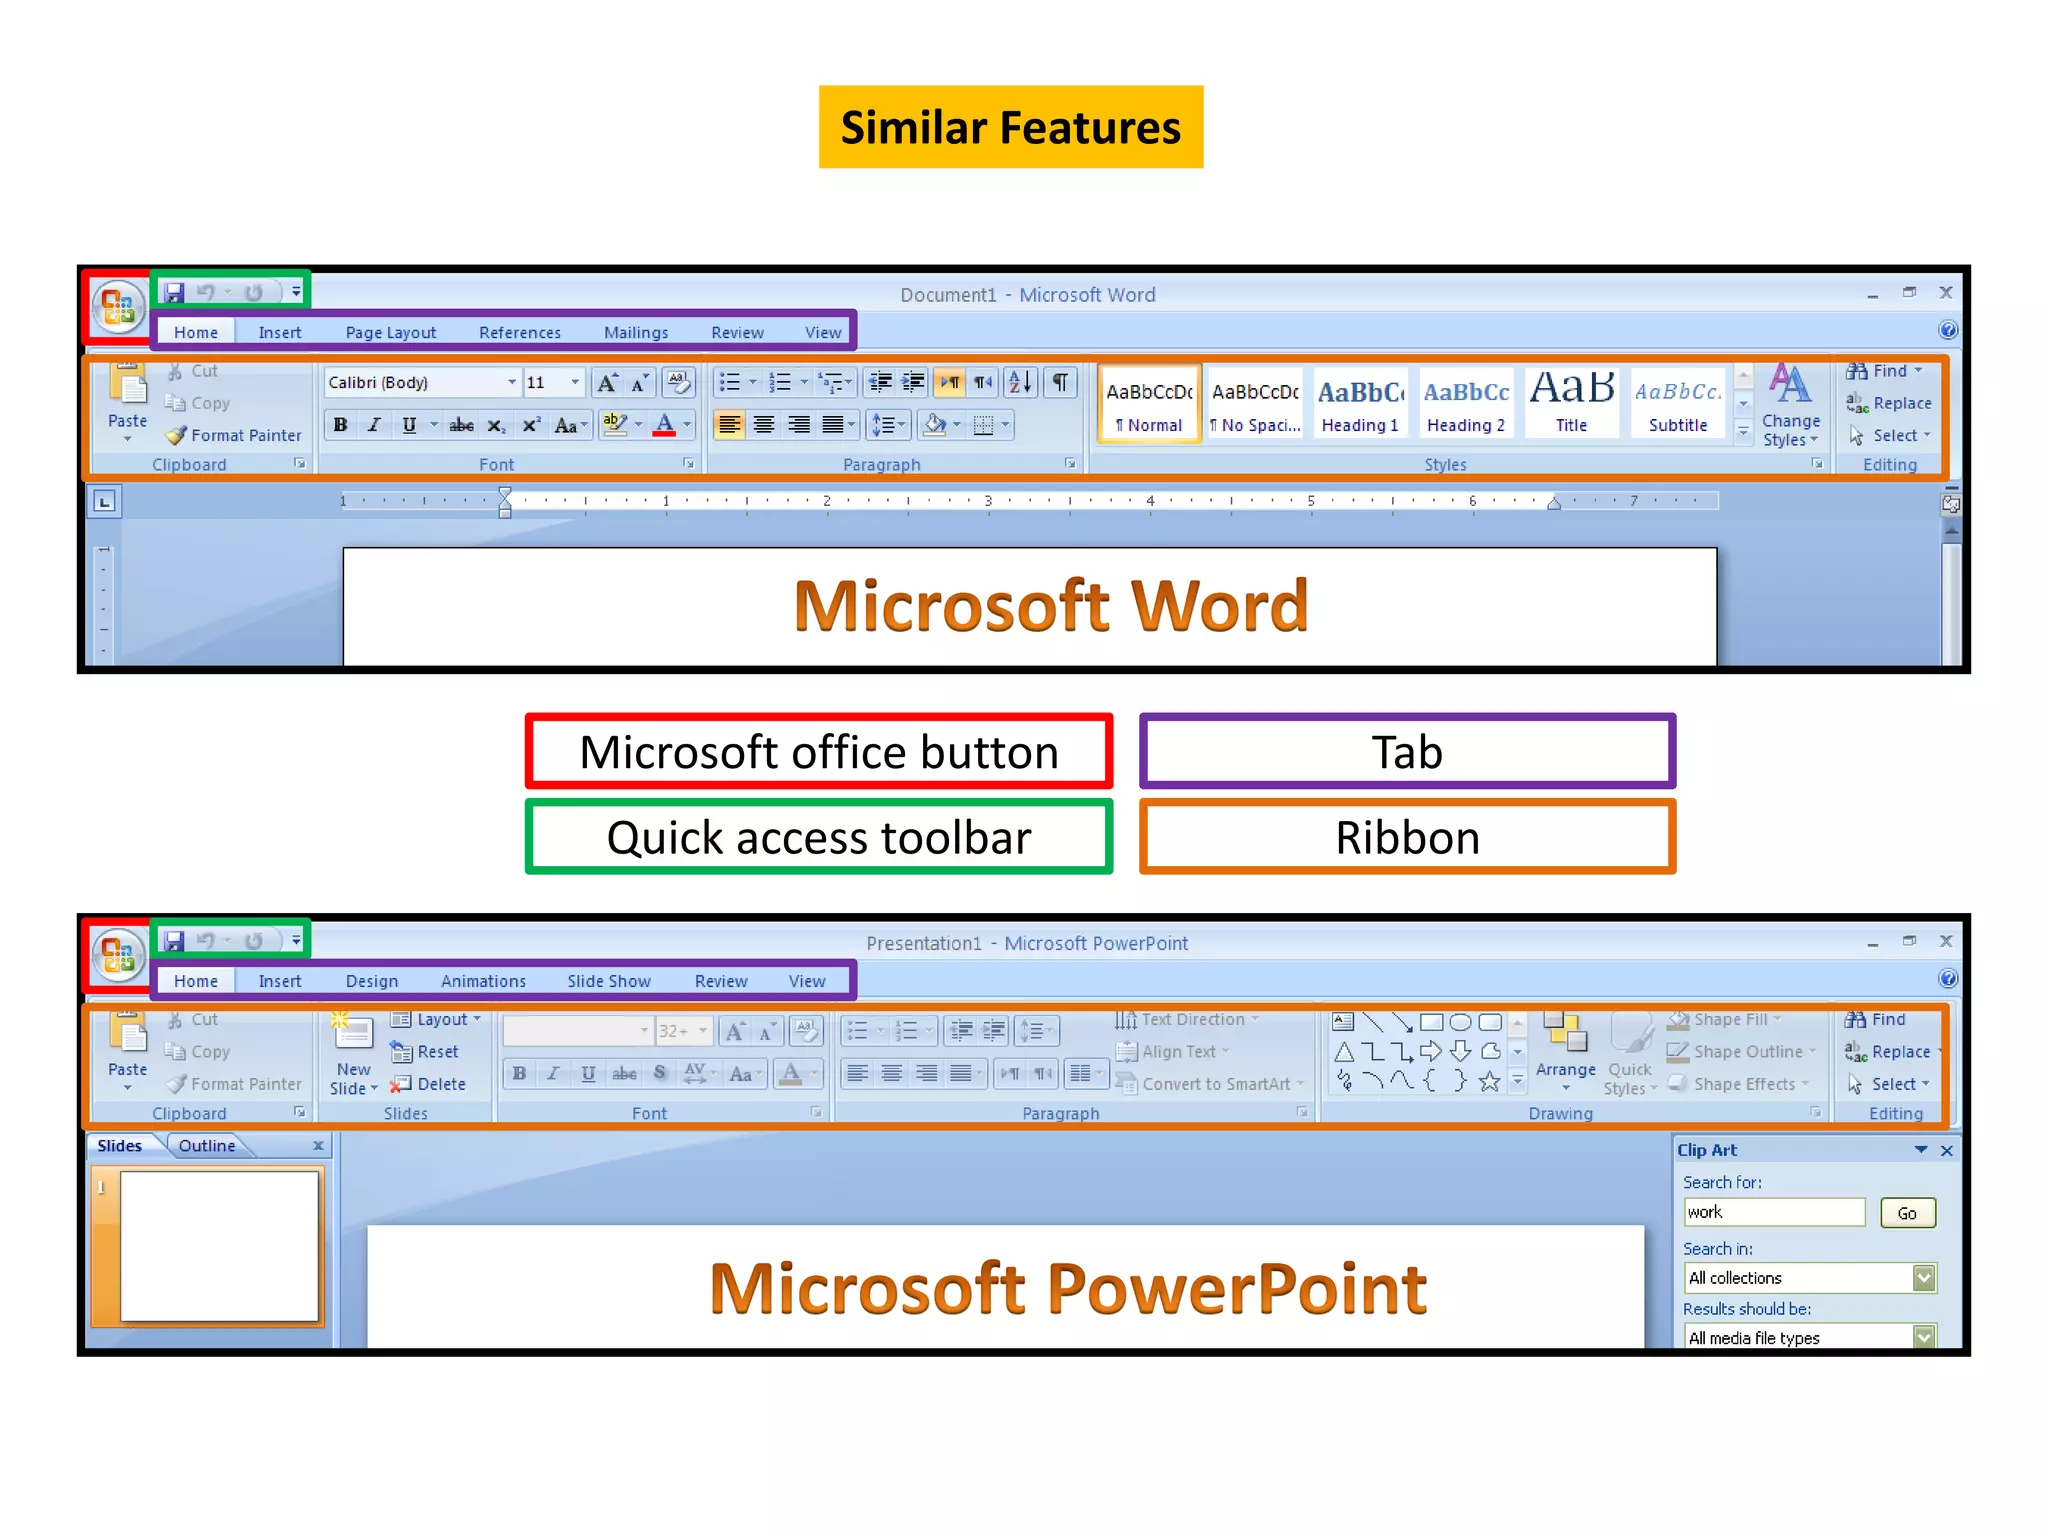Toggle Align Left in Word Paragraph group
Screen dimensions: 2048x1536
tap(730, 425)
